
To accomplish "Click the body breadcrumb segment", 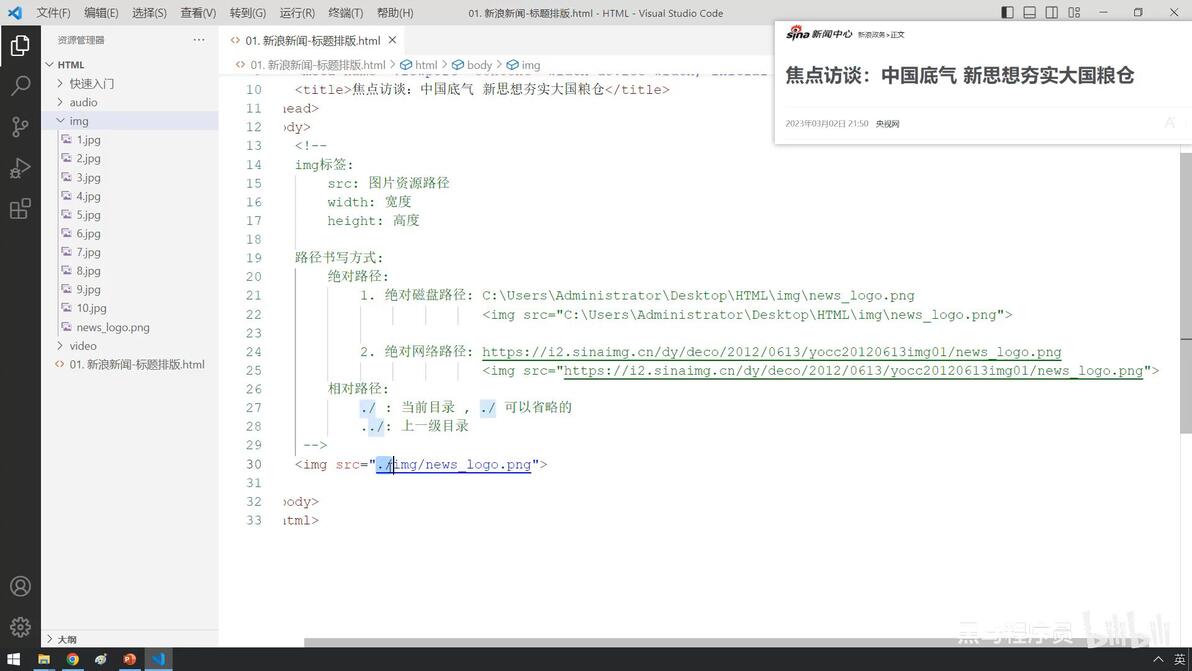I will pyautogui.click(x=472, y=65).
